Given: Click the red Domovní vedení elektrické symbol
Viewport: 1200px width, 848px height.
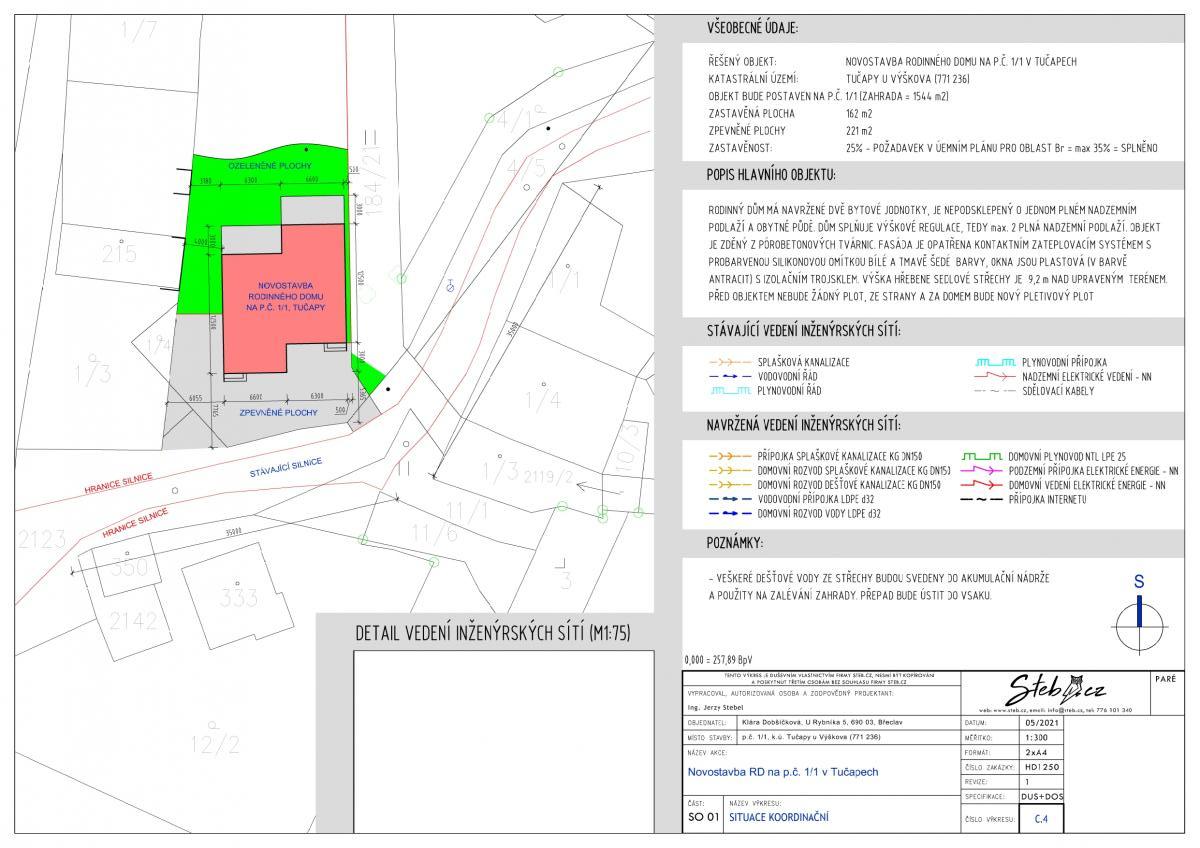Looking at the screenshot, I should (982, 484).
